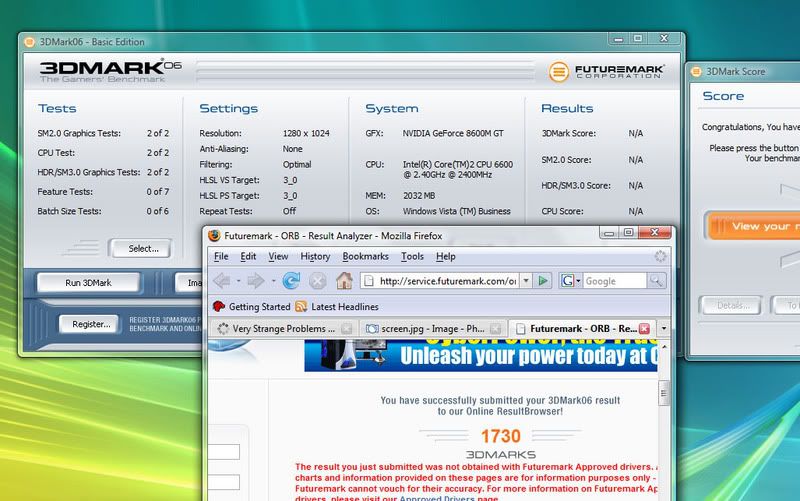This screenshot has width=800, height=501.
Task: Click the page vertical scrollbar thumb
Action: [x=664, y=393]
